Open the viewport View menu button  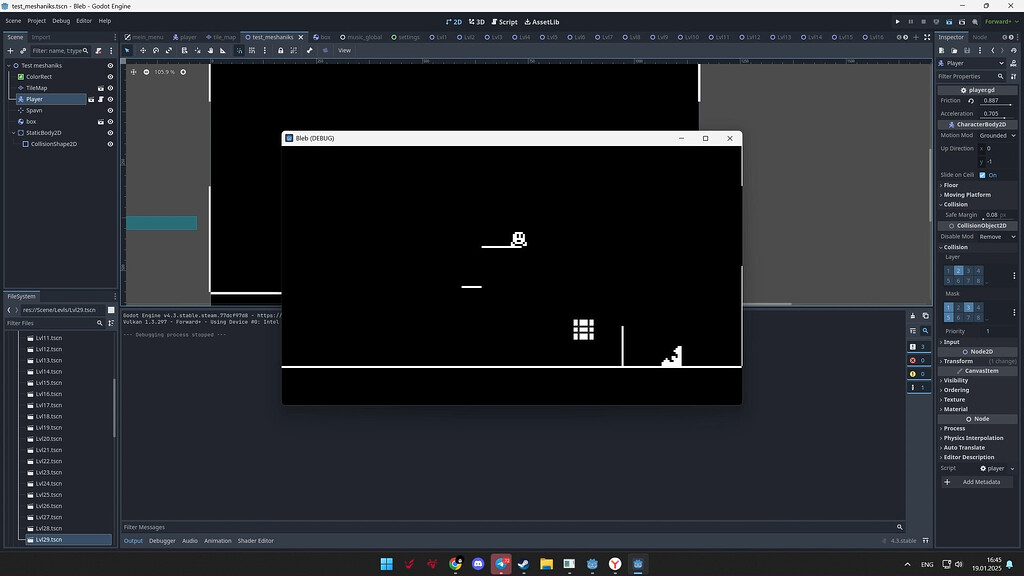344,50
